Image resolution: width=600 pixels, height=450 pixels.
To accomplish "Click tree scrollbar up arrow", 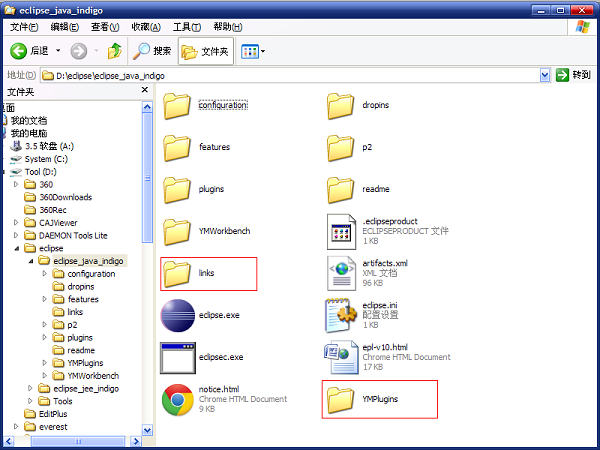I will point(147,107).
